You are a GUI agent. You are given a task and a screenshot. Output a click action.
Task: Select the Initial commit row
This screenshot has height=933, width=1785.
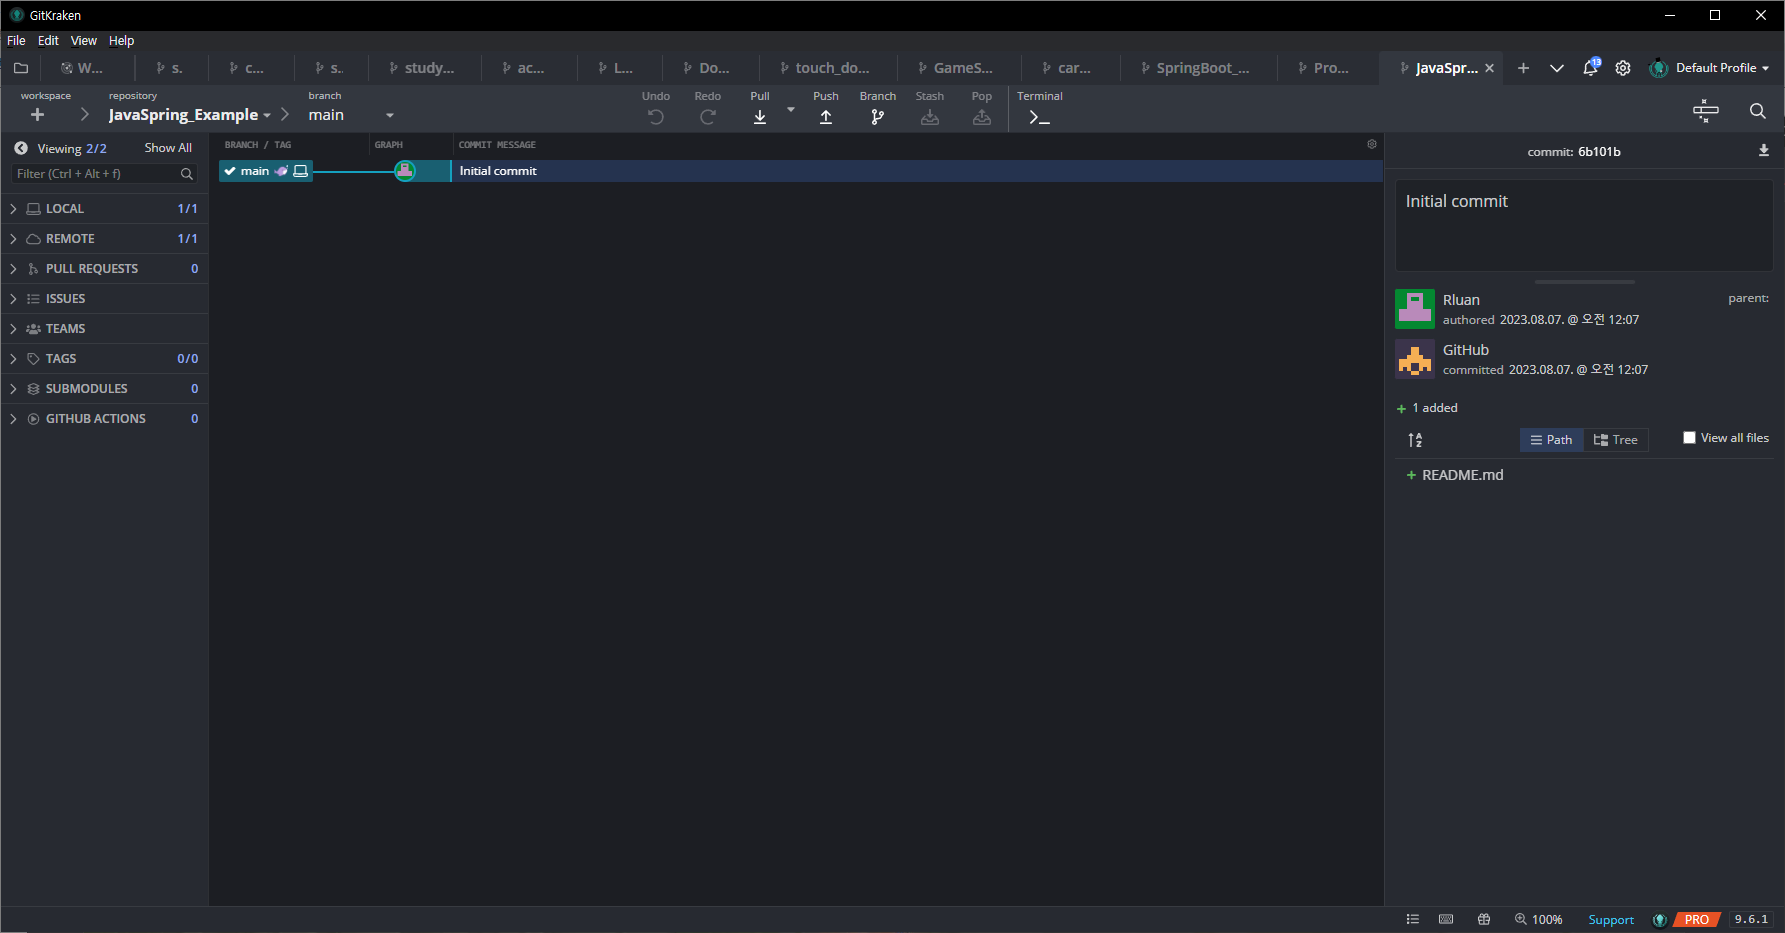click(x=800, y=171)
